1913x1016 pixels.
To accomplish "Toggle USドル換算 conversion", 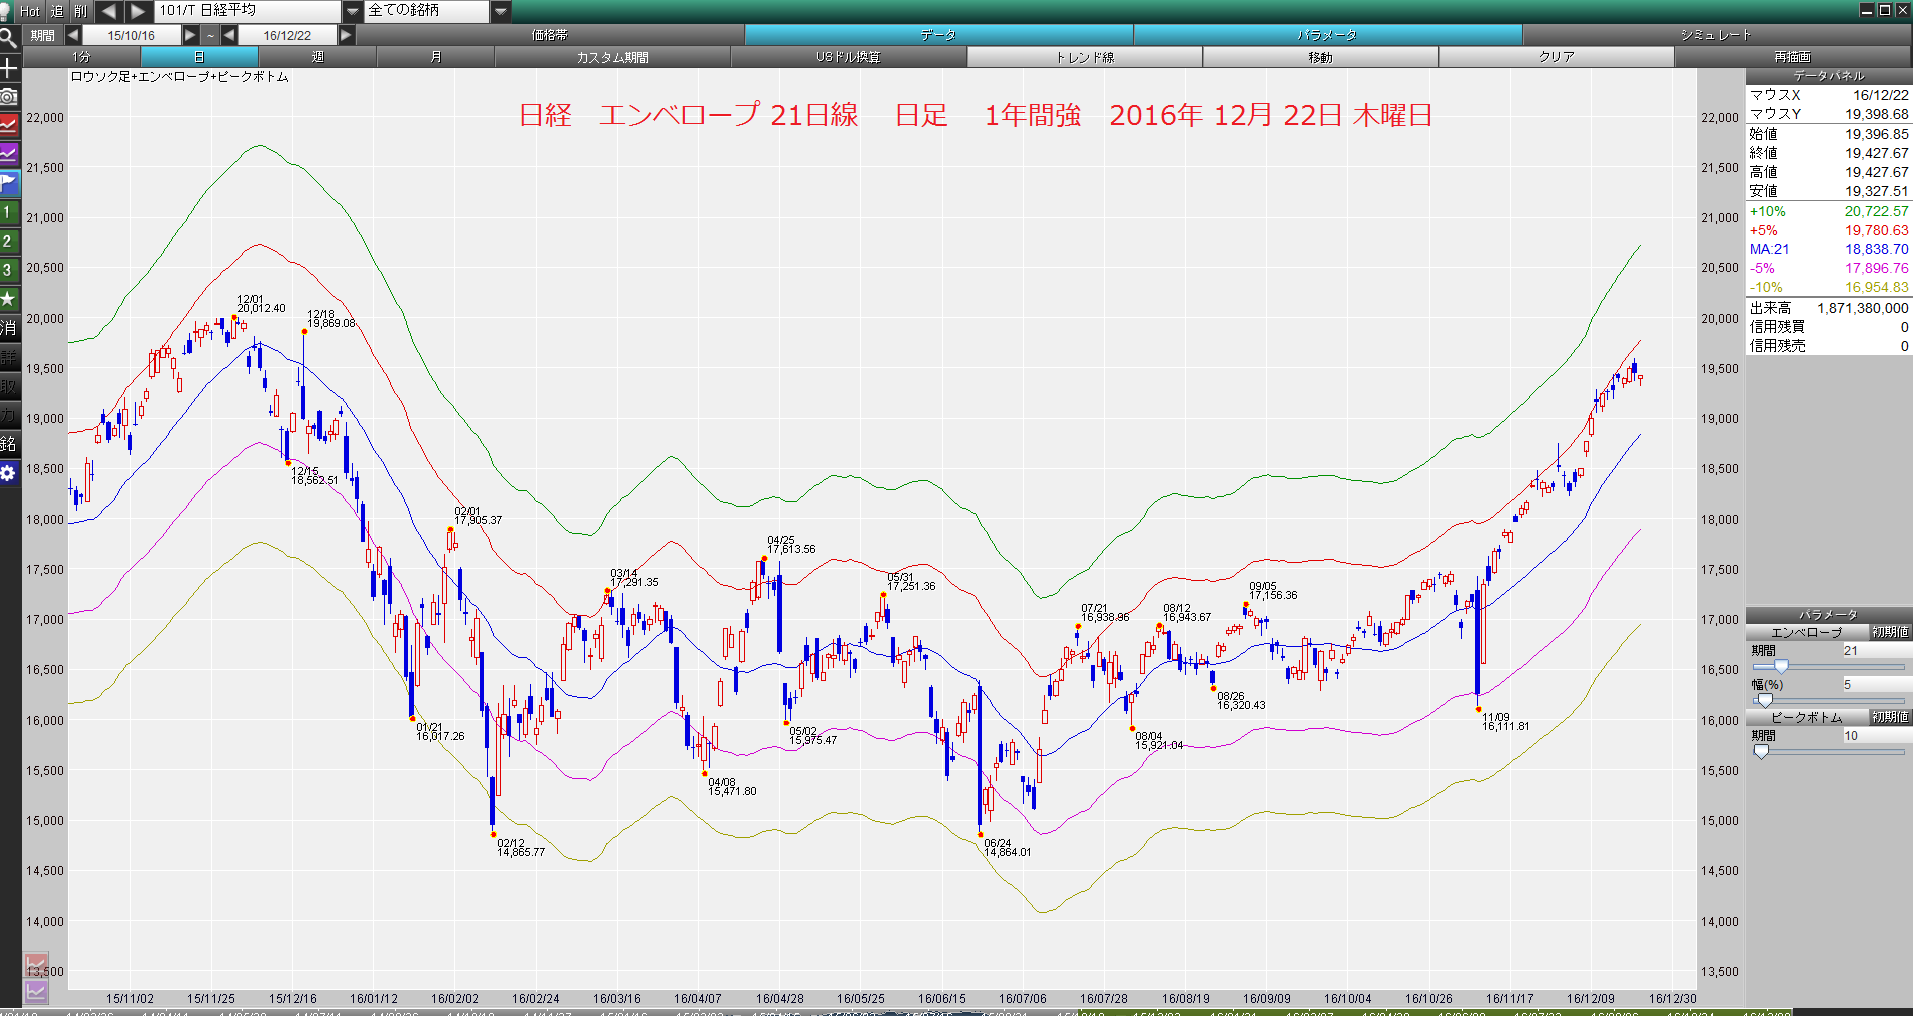I will tap(848, 57).
